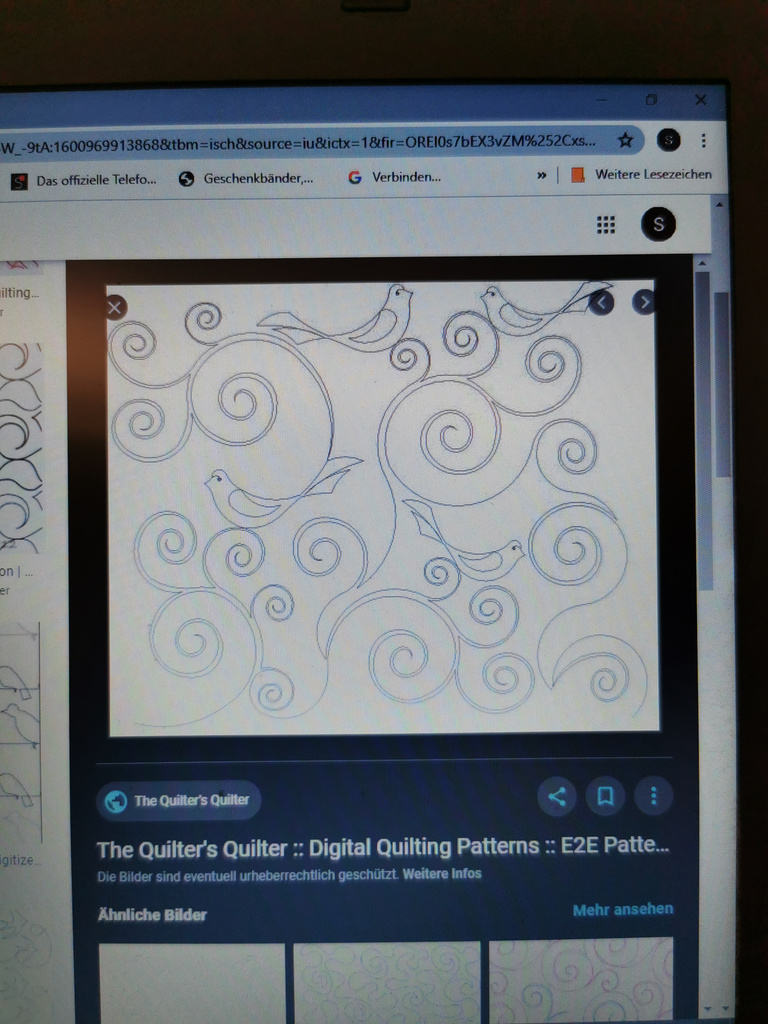Click the Google account avatar
This screenshot has width=768, height=1024.
click(658, 224)
